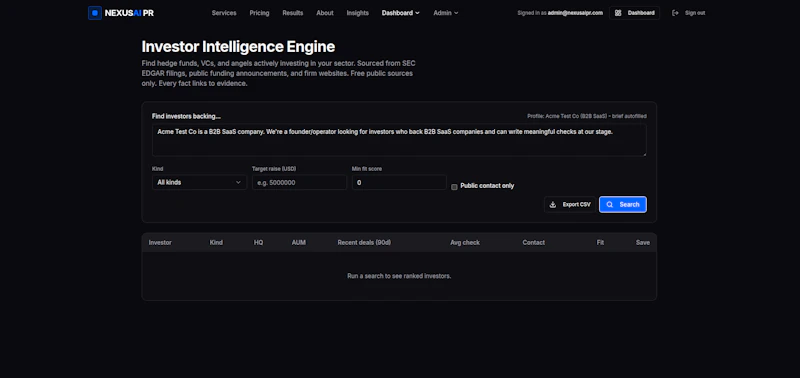Enable the Public contact only checkbox
Screen dimensions: 800x378
(x=454, y=187)
